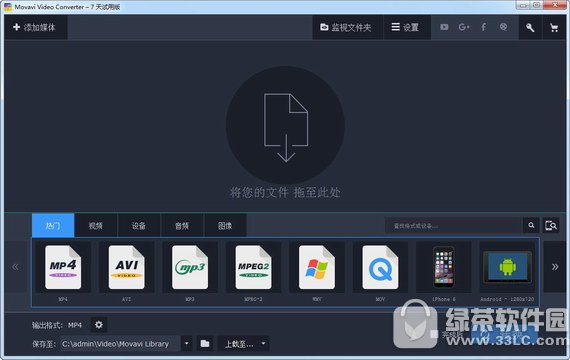Screen dimensions: 570x360
Task: Click the Movavi app icon in title bar
Action: pyautogui.click(x=8, y=7)
